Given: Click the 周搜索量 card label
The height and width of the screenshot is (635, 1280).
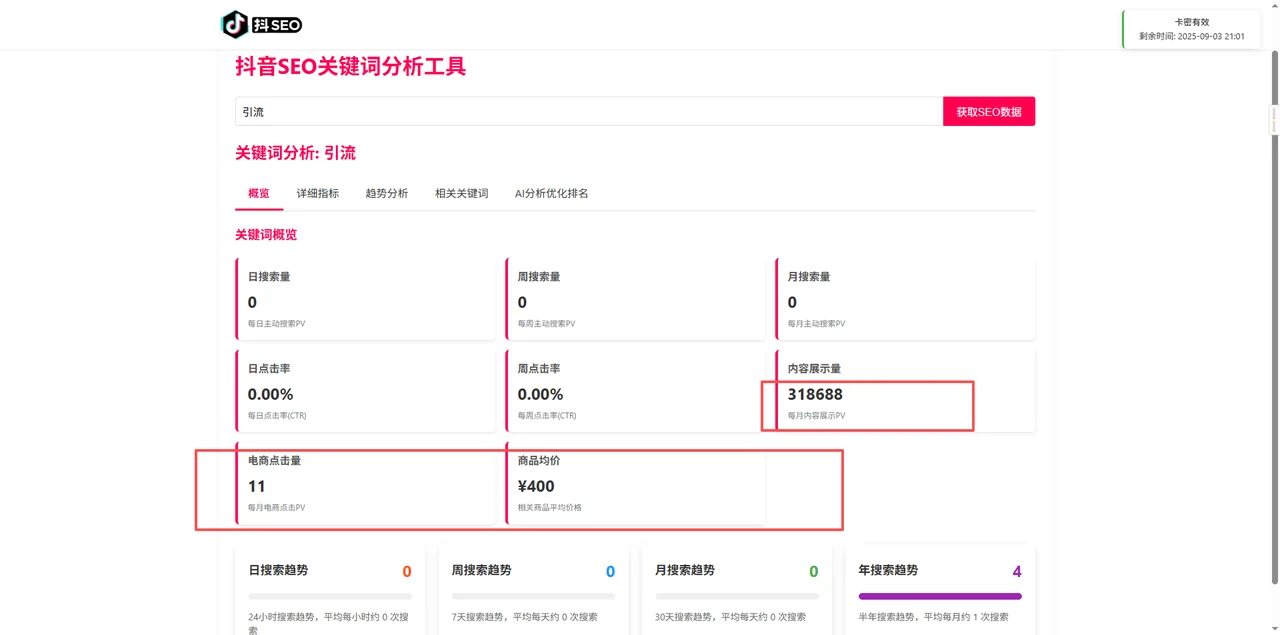Looking at the screenshot, I should point(539,277).
